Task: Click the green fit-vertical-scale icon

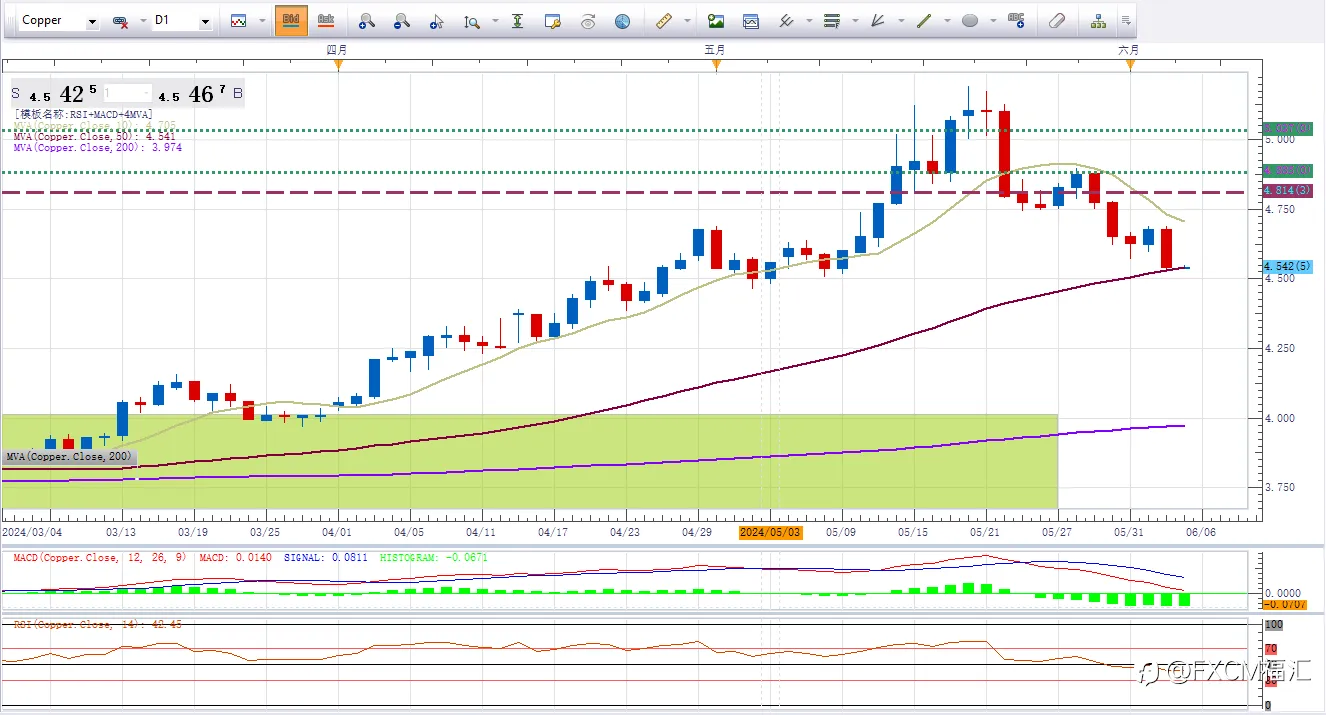Action: click(516, 20)
